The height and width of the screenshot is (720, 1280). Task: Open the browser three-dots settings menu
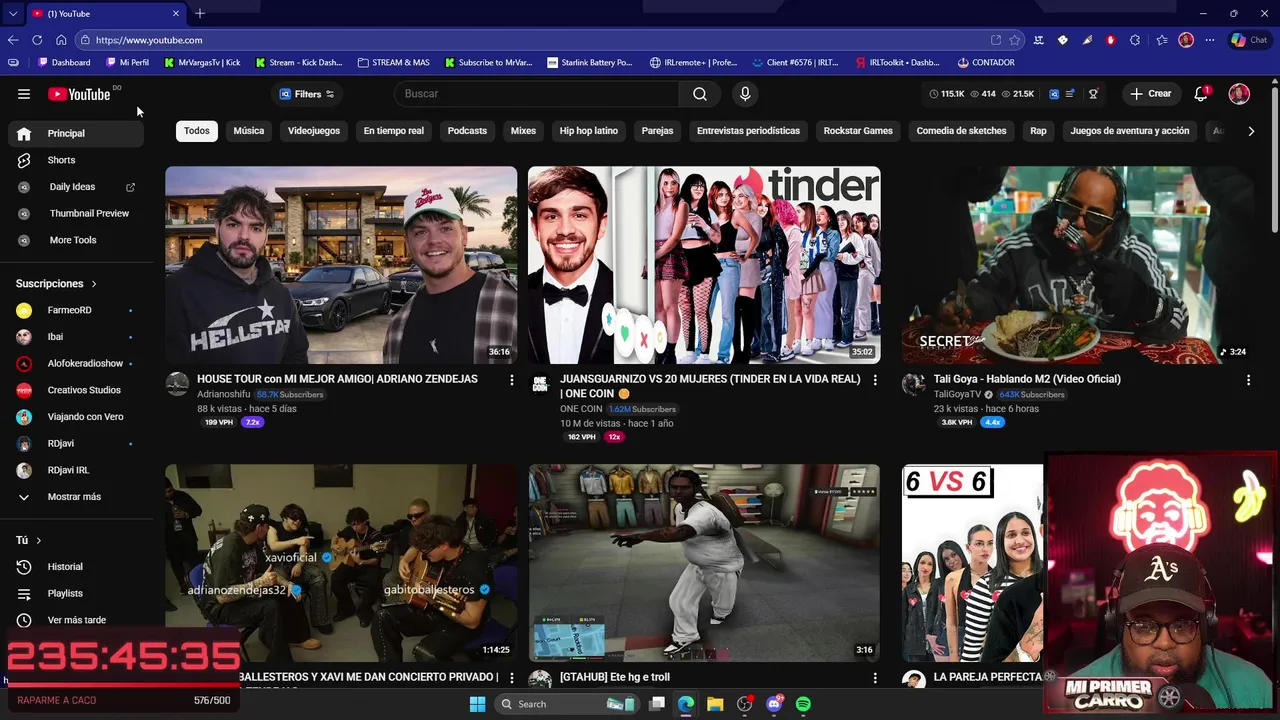coord(1210,40)
